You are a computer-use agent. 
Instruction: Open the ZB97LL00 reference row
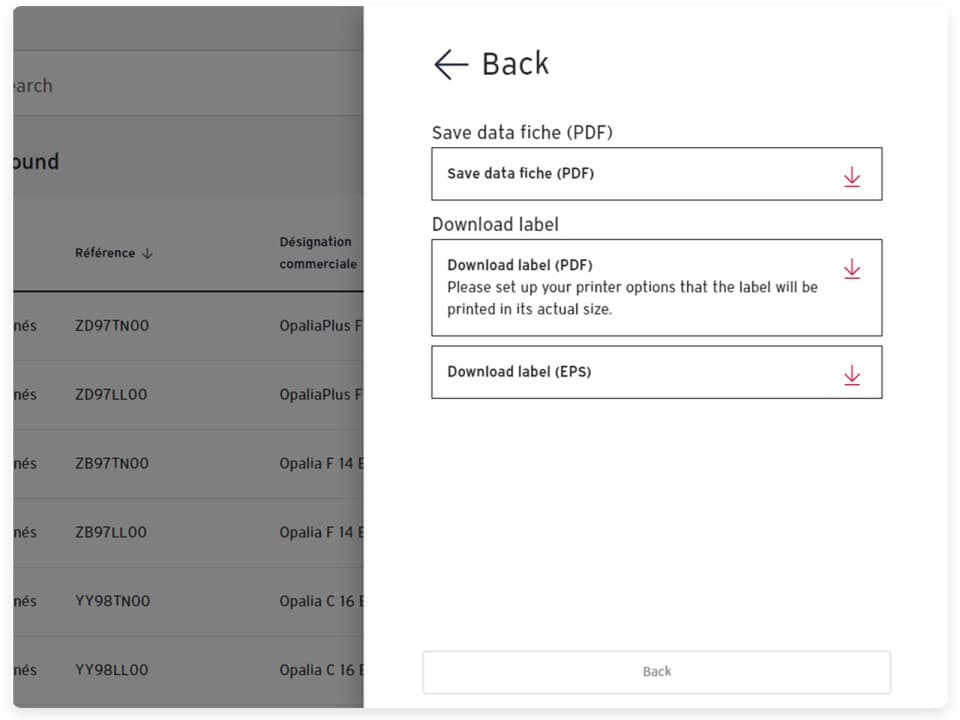coord(111,533)
